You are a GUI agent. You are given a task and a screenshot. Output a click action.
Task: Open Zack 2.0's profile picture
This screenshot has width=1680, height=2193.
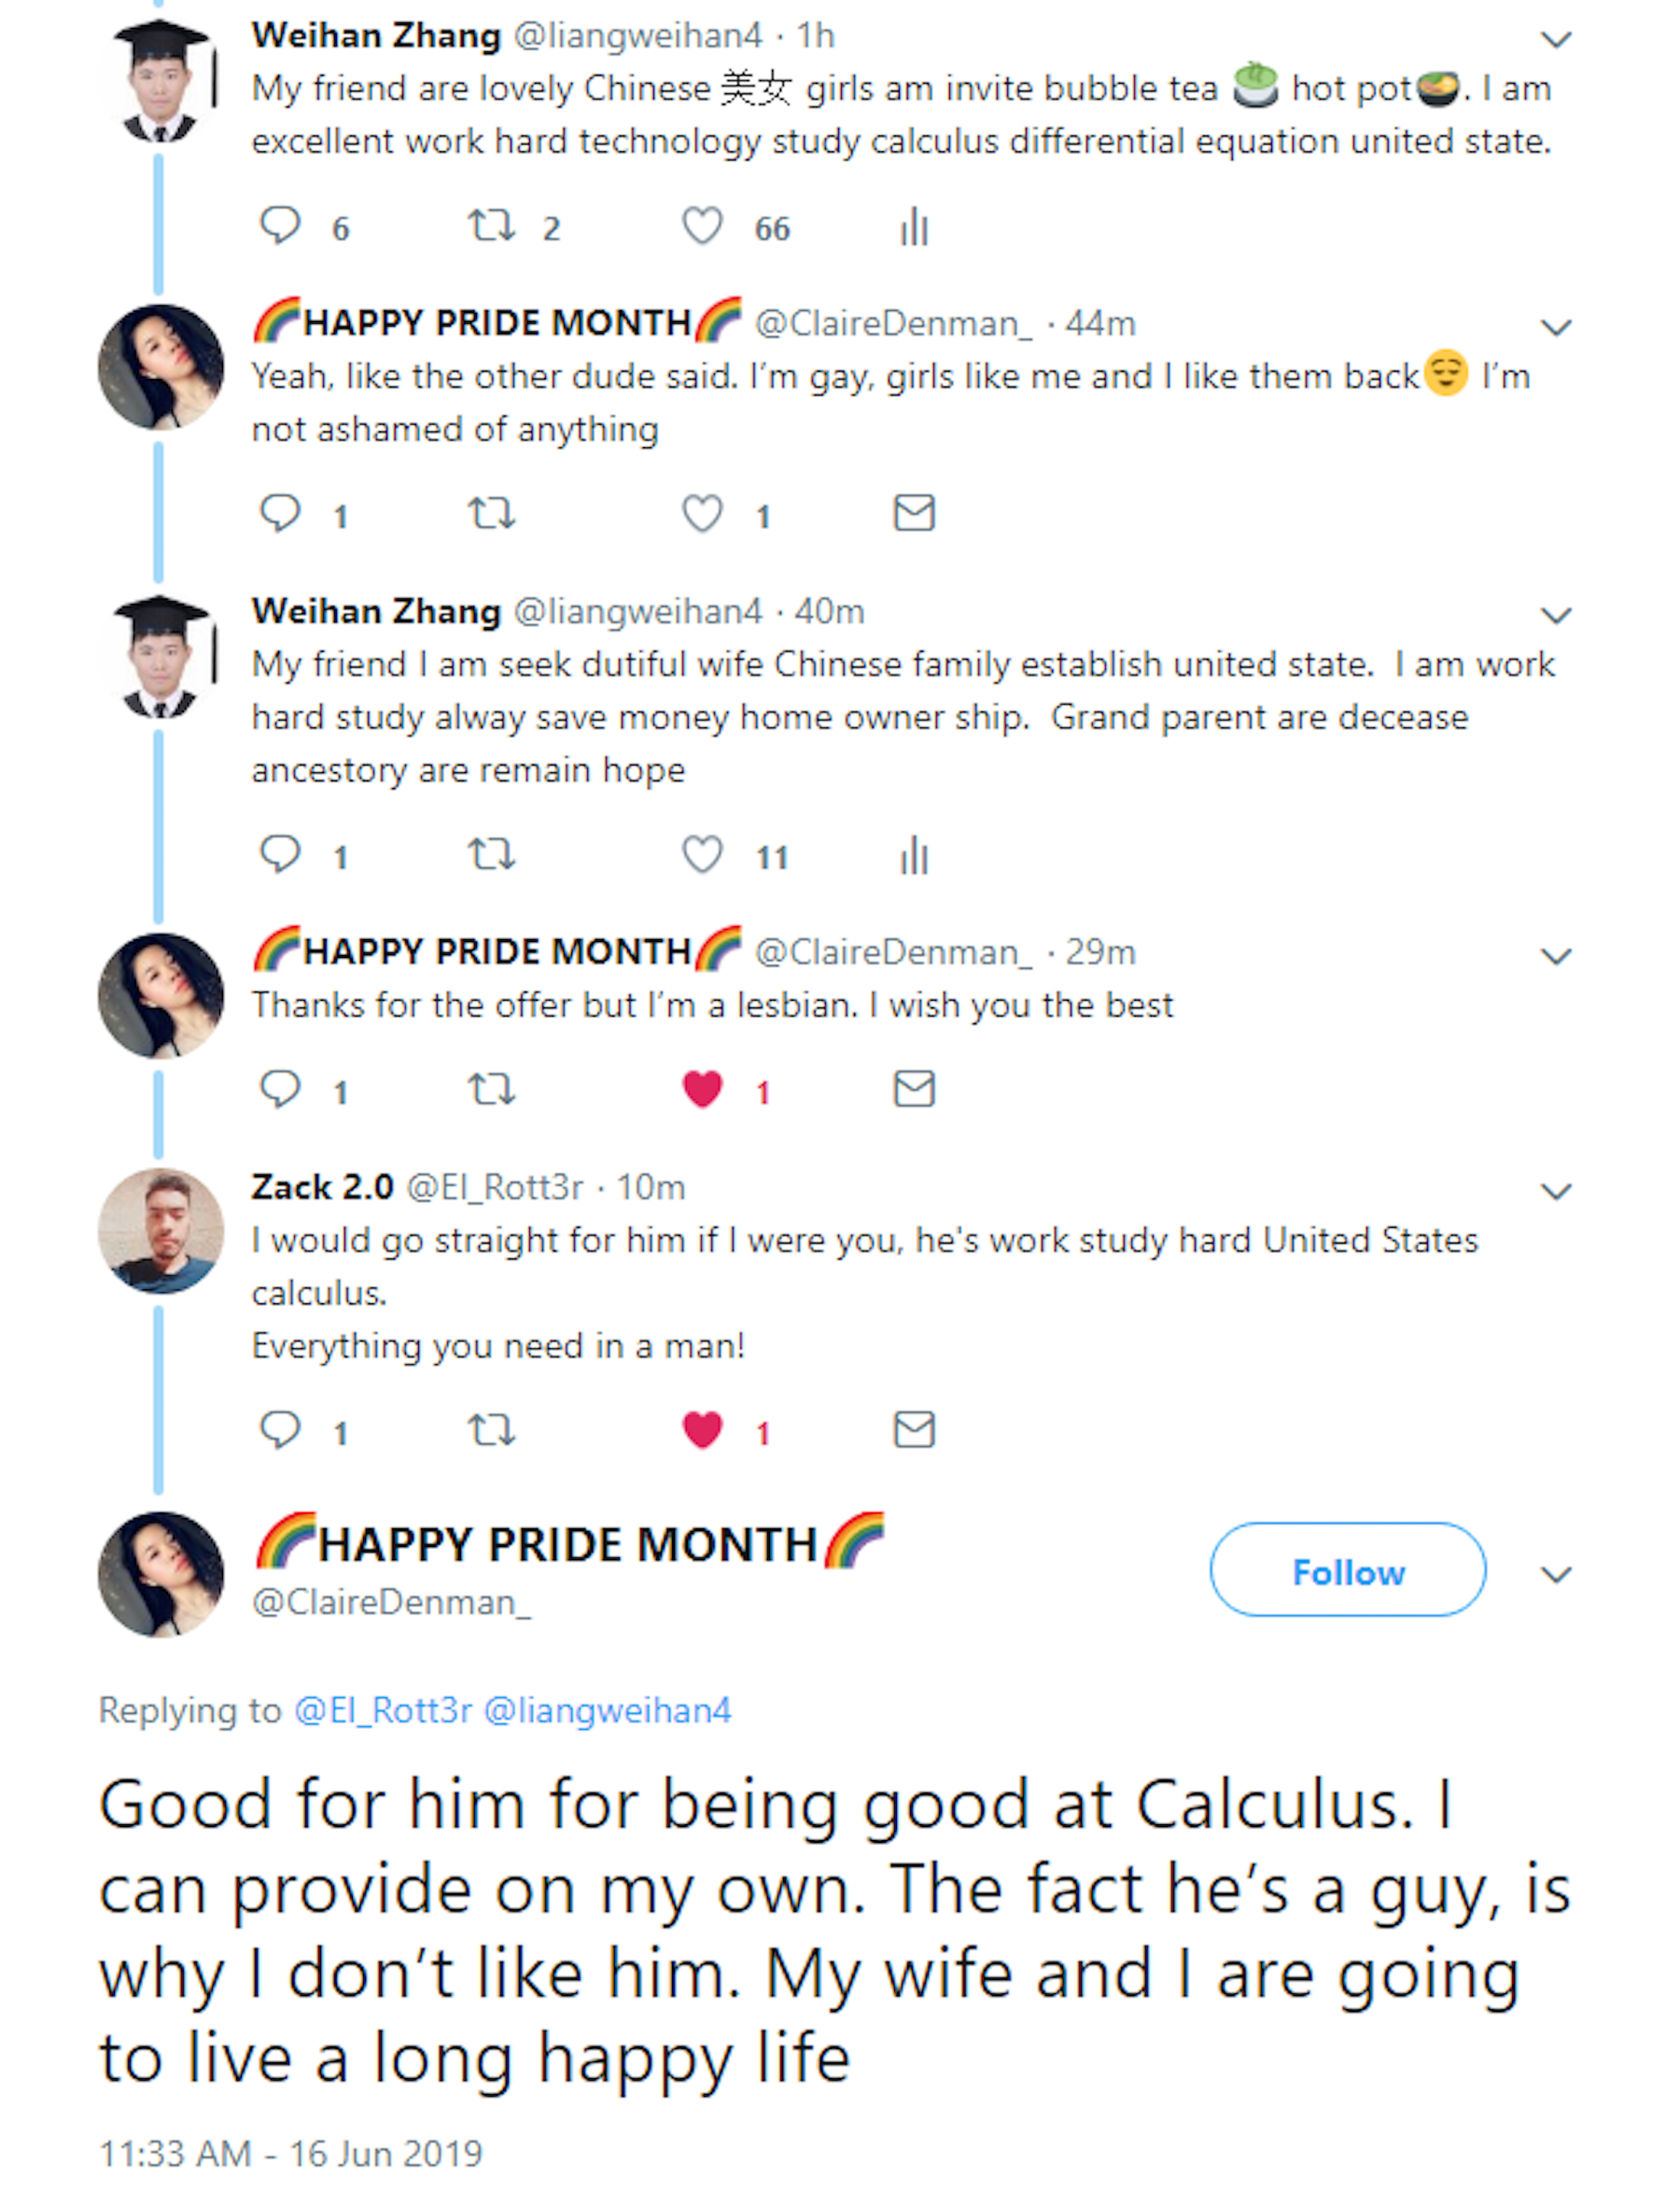coord(160,1231)
